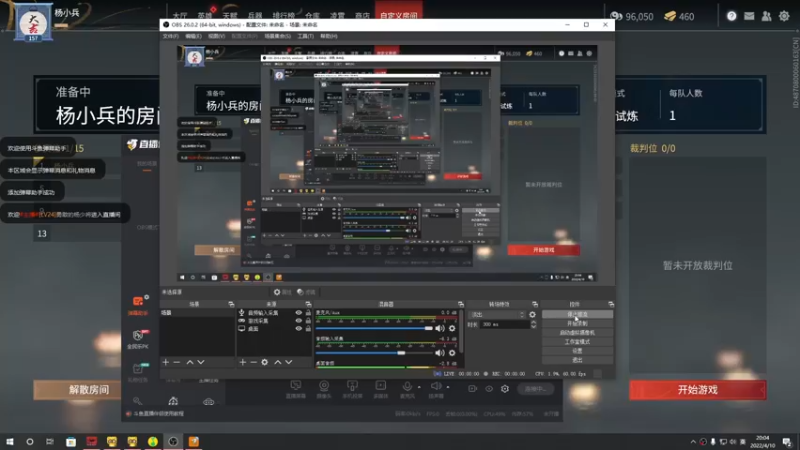Screen dimensions: 800x450
Task: Toggle visibility eye of 游戏采集 source
Action: click(x=298, y=321)
